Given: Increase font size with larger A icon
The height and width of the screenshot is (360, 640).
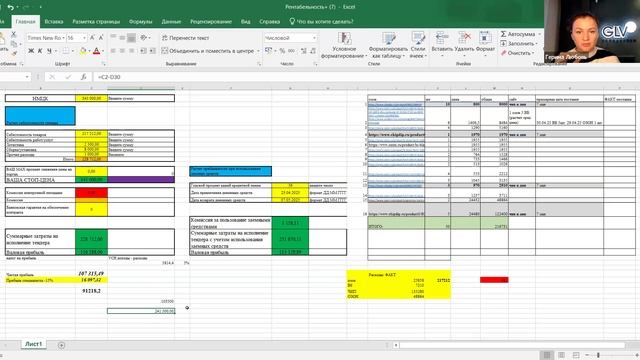Looking at the screenshot, I should tap(92, 38).
